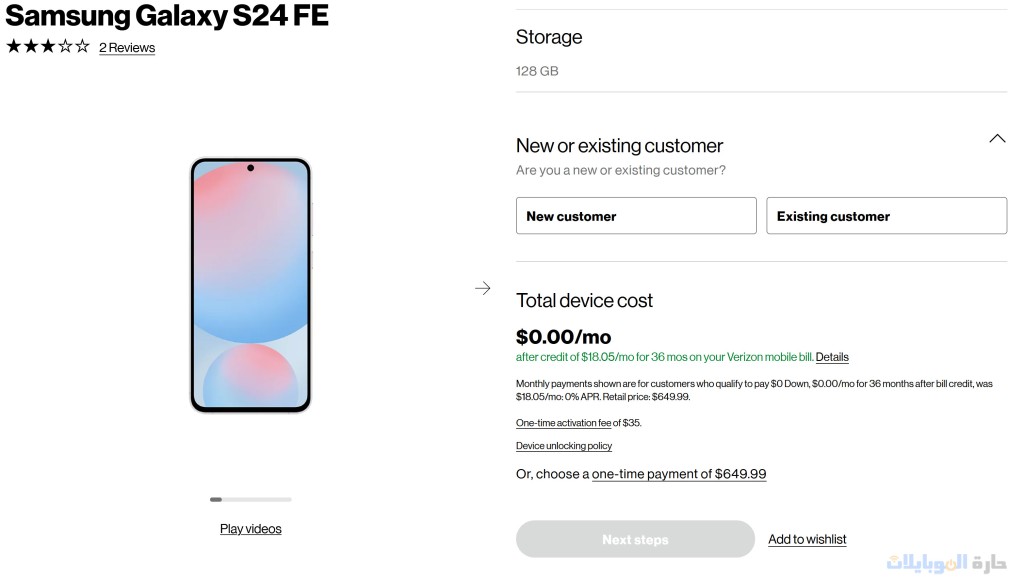Viewport: 1024px width, 586px height.
Task: Add the Galaxy S24 FE to wishlist
Action: pyautogui.click(x=807, y=539)
